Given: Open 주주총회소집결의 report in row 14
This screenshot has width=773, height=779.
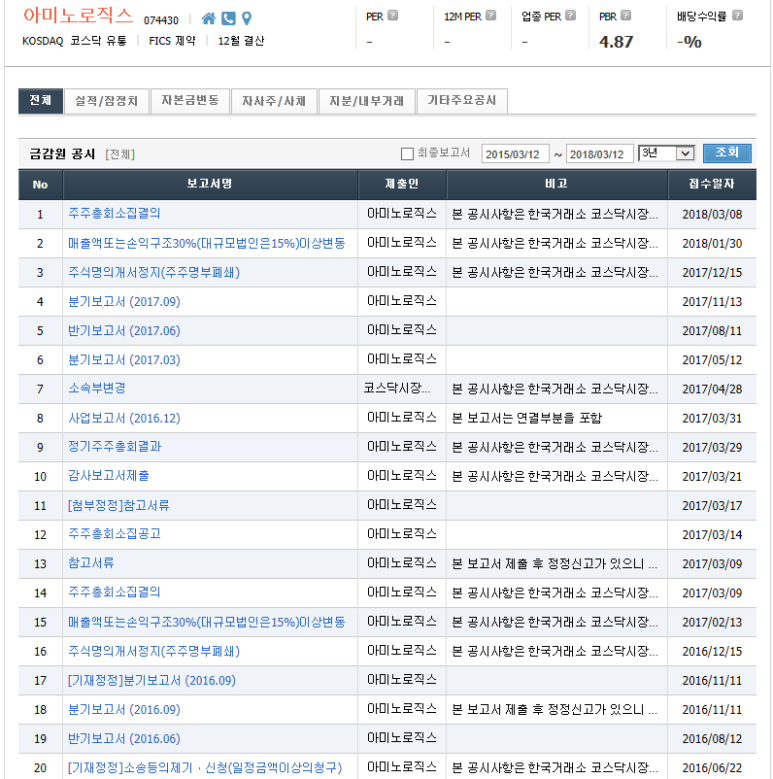Looking at the screenshot, I should 114,592.
